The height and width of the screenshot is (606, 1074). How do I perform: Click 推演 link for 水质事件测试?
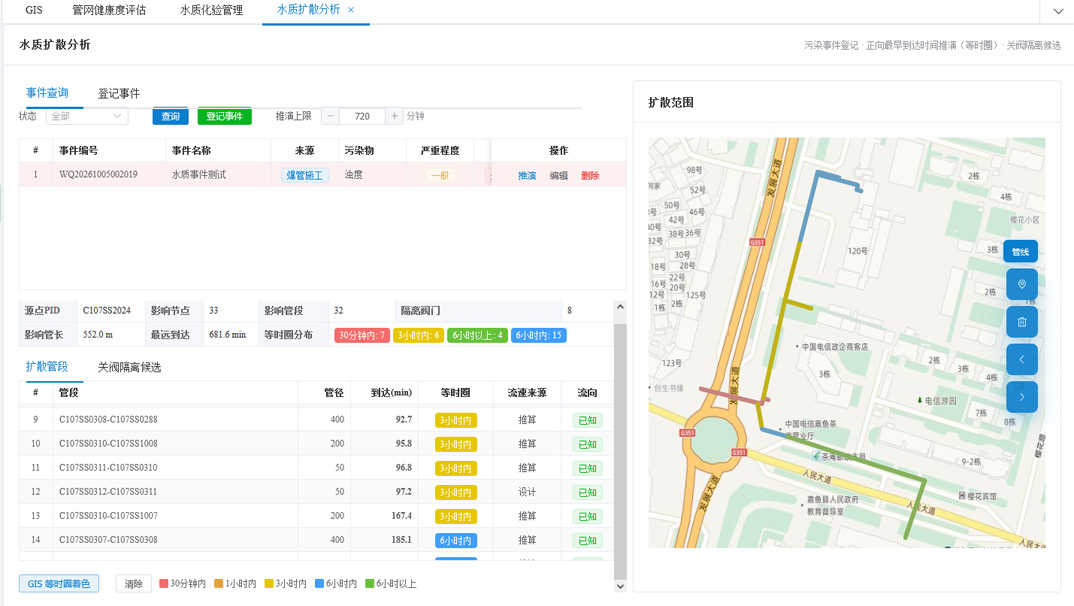pos(527,175)
